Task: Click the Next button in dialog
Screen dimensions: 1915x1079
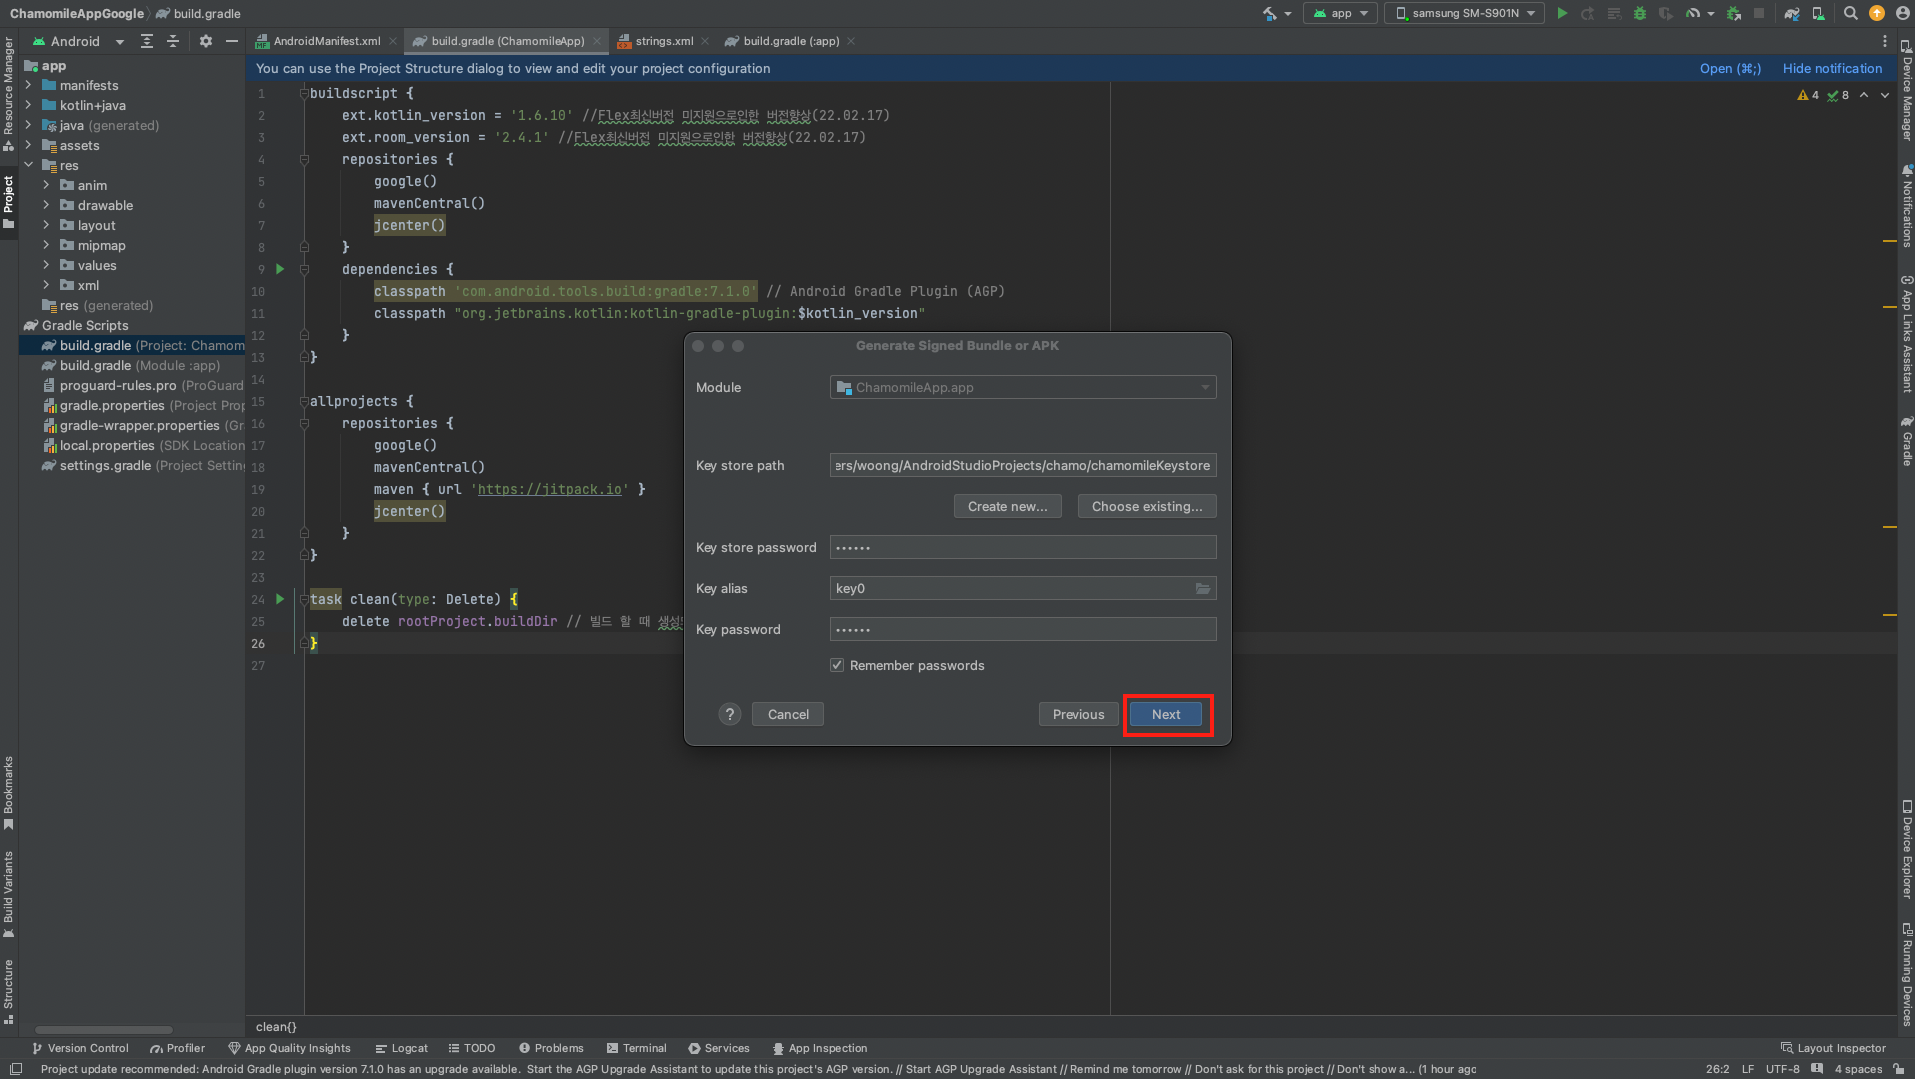Action: (x=1166, y=714)
